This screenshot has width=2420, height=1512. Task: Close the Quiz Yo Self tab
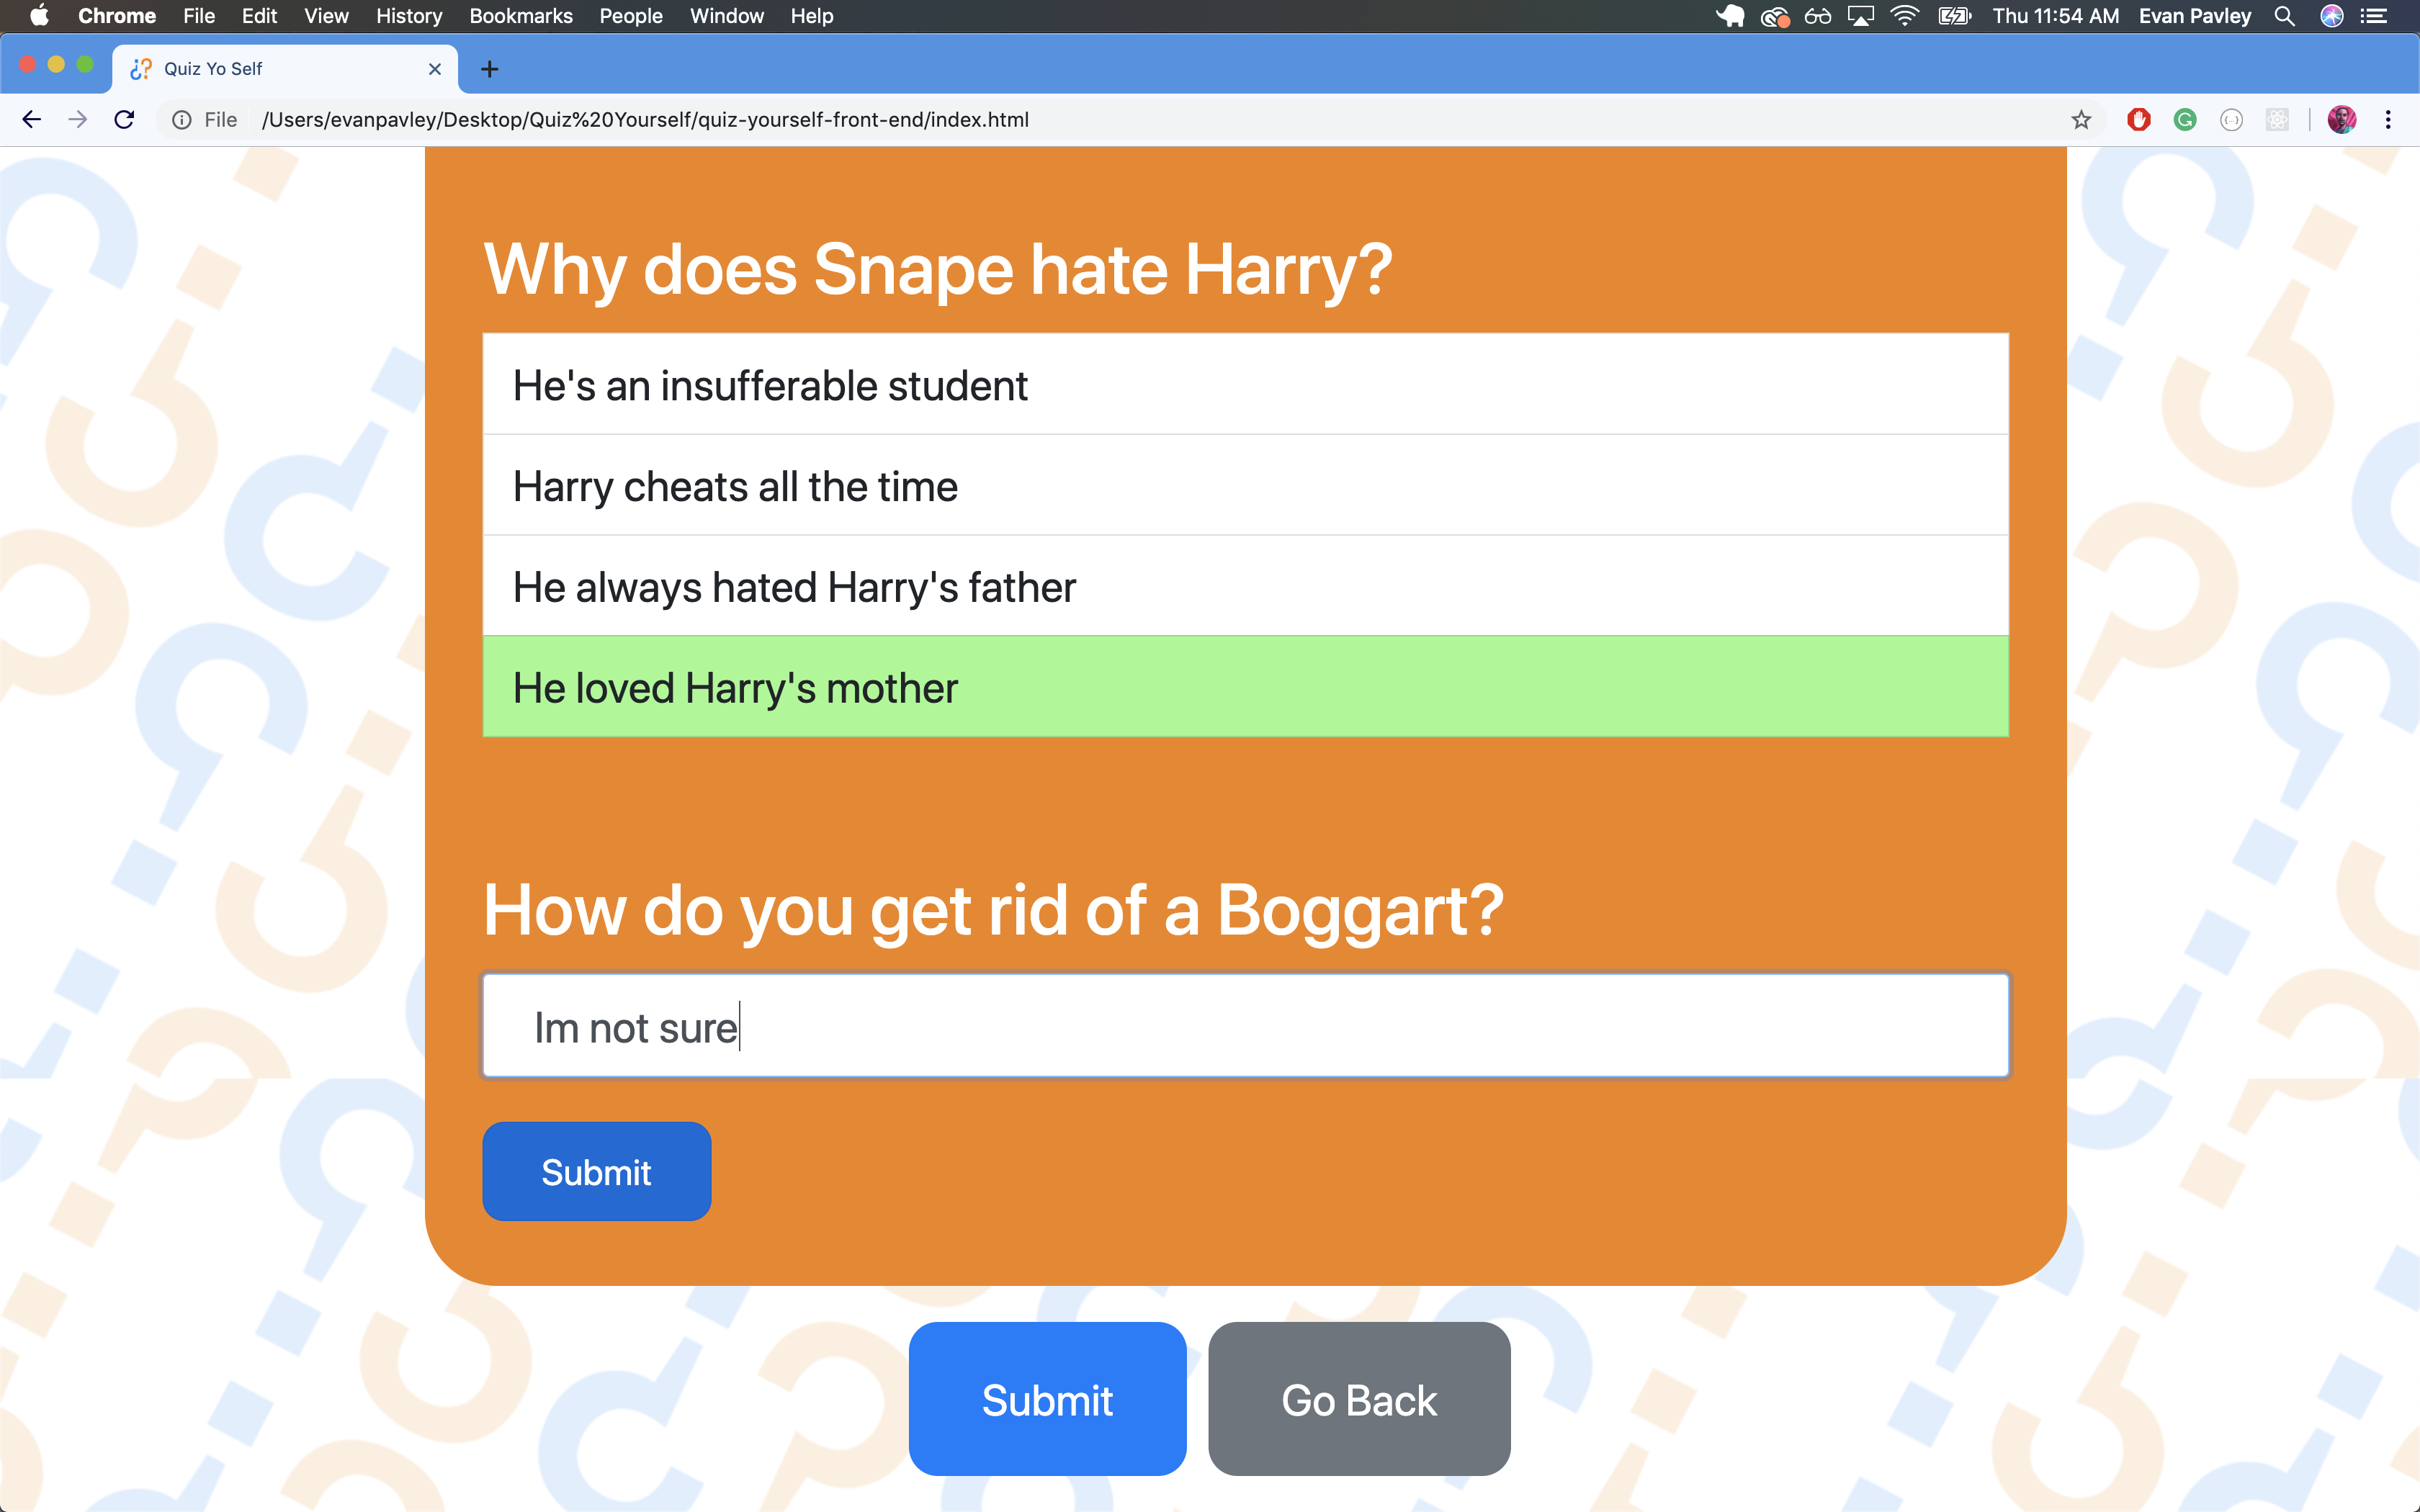tap(435, 69)
